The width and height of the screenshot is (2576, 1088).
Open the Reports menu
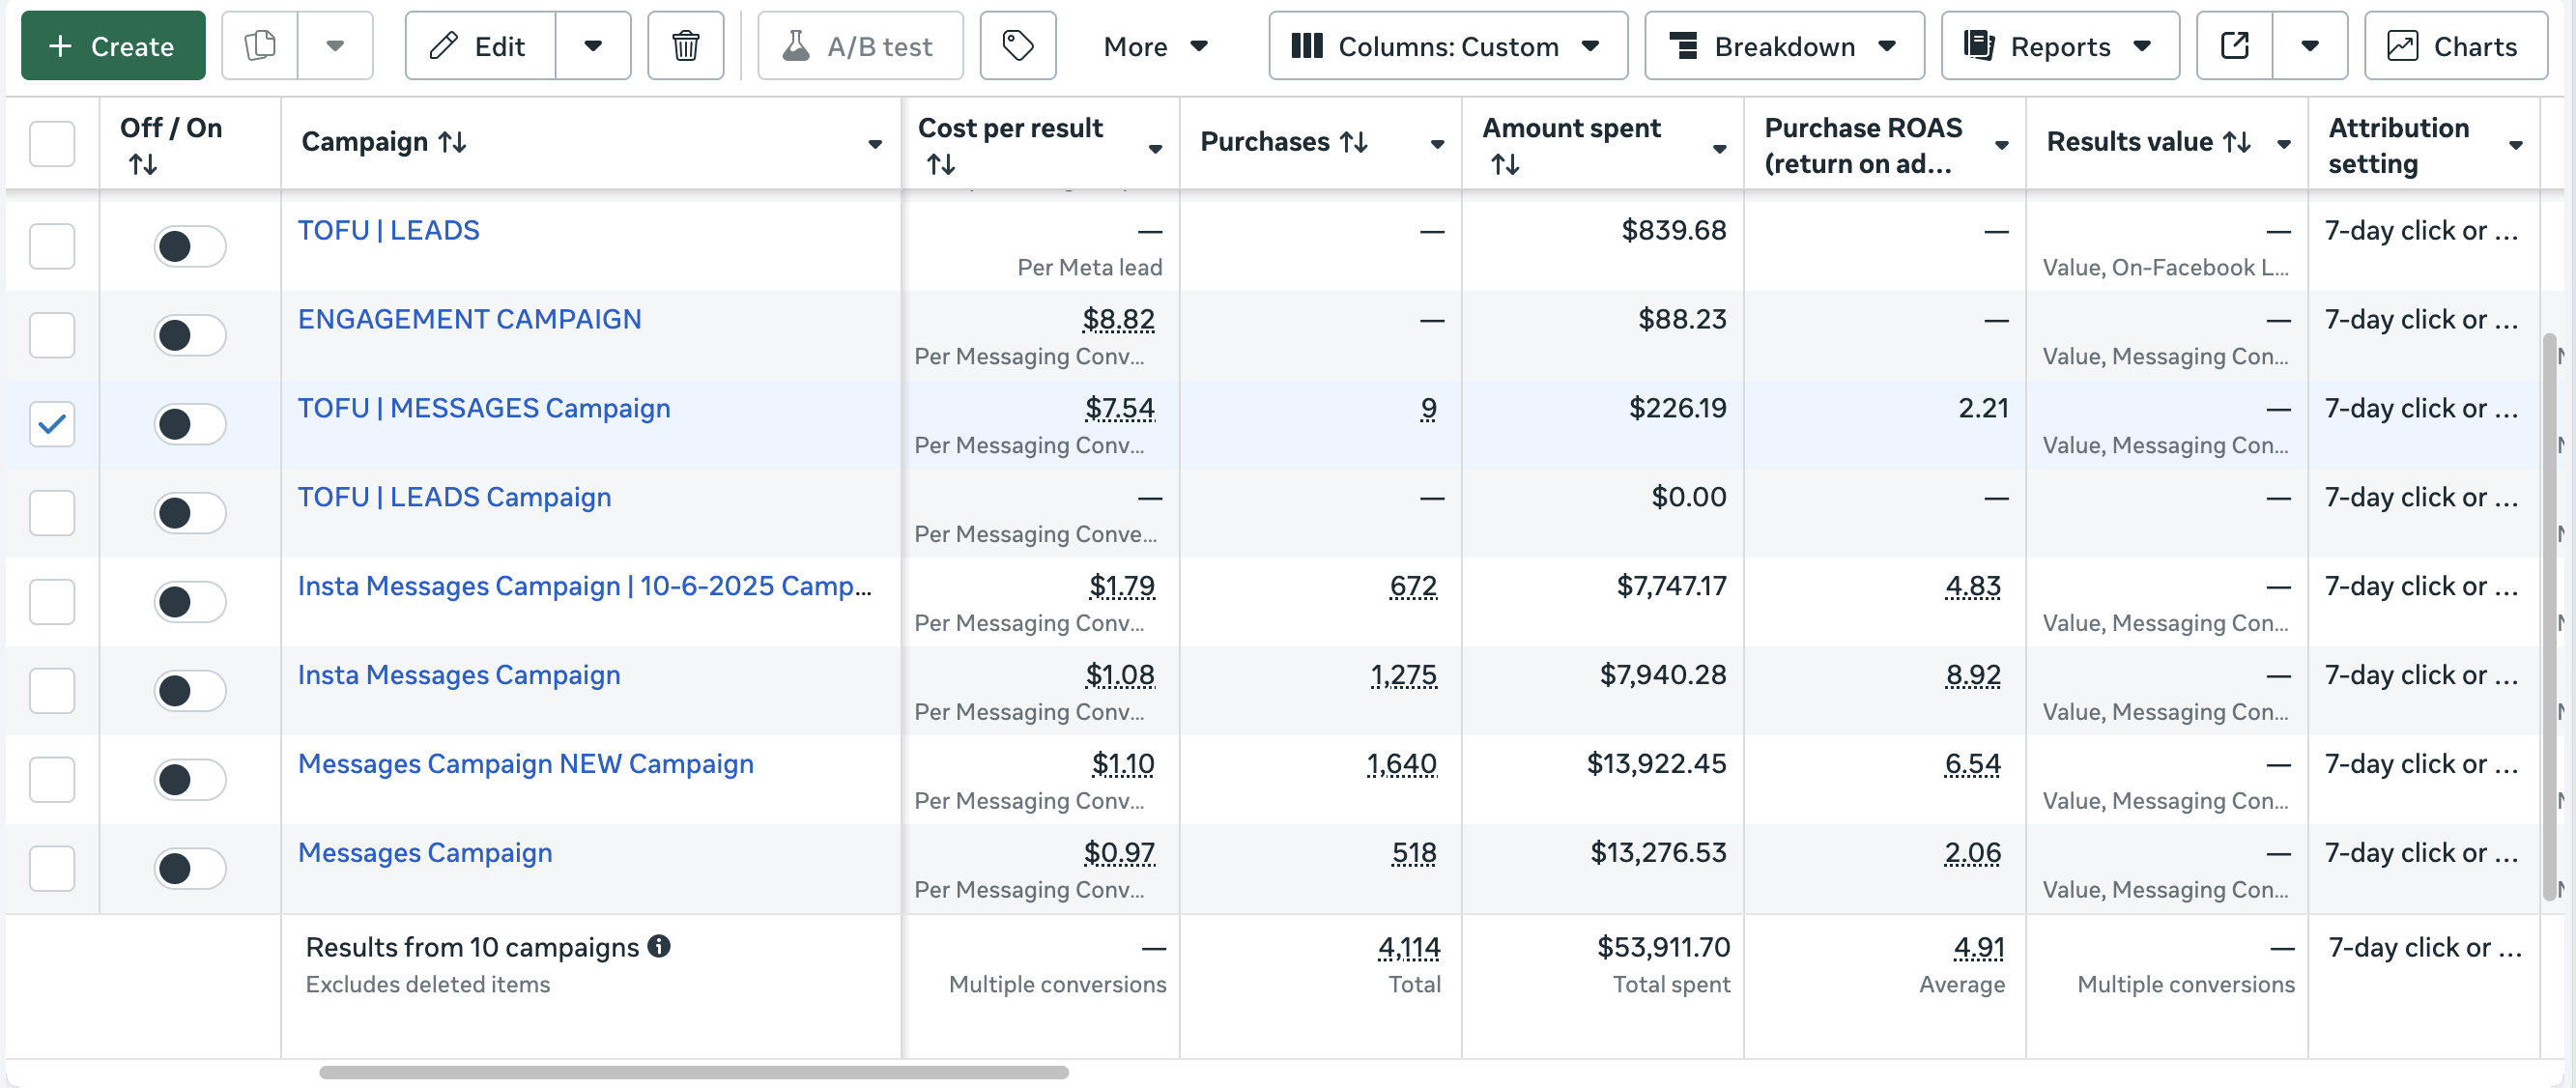[2059, 46]
